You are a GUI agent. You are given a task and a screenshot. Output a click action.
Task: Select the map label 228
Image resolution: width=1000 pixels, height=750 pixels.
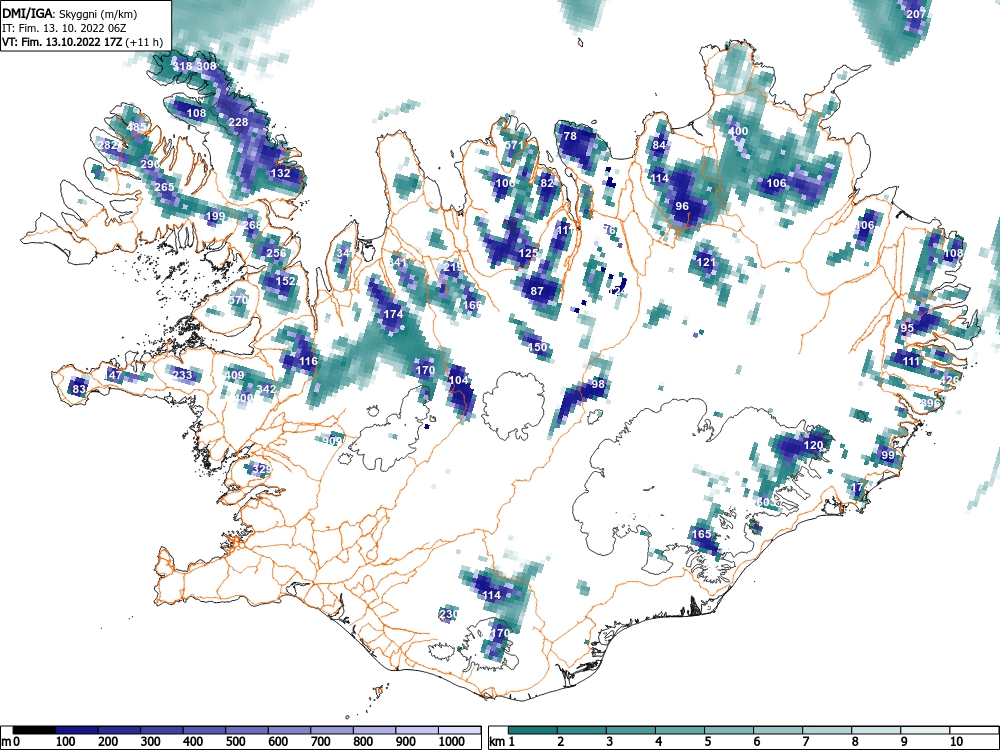tap(238, 122)
